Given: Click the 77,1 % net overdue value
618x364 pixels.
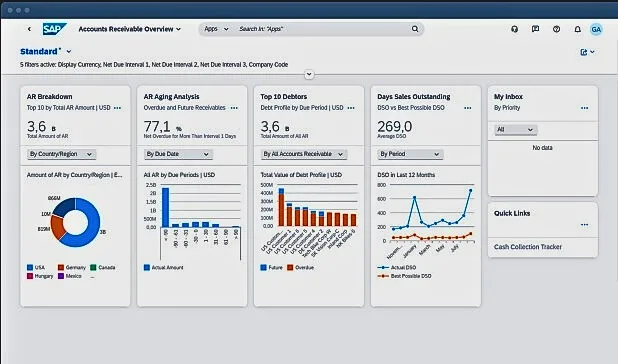Looking at the screenshot, I should click(162, 127).
